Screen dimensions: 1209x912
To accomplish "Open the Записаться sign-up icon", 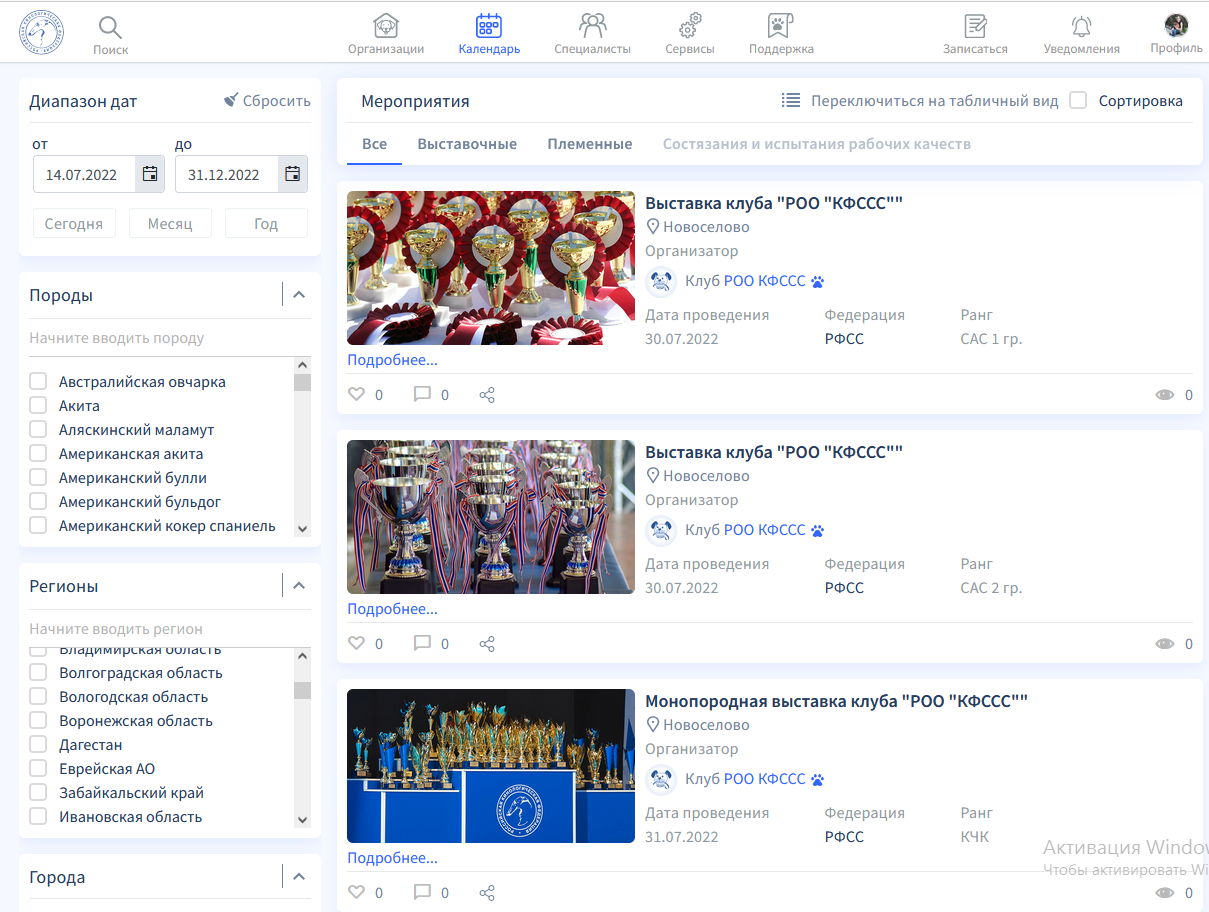I will pyautogui.click(x=975, y=26).
